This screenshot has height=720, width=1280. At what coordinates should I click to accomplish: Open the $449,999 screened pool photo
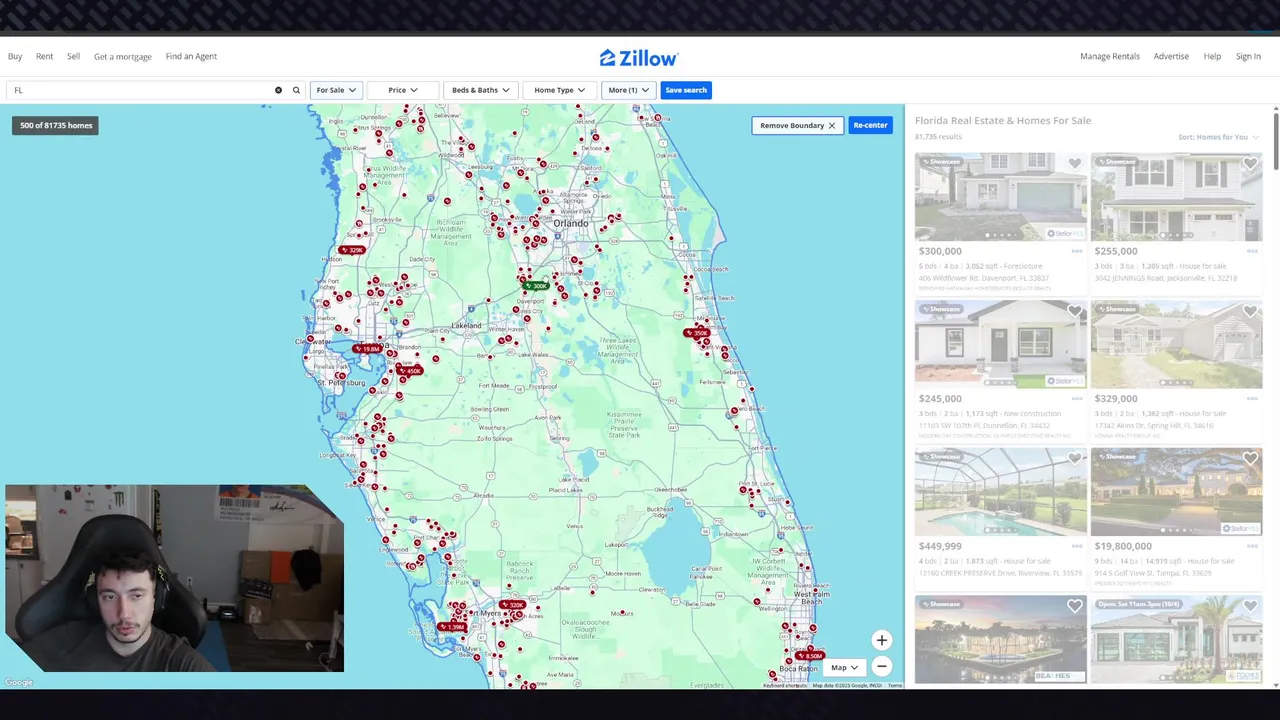(x=1000, y=491)
